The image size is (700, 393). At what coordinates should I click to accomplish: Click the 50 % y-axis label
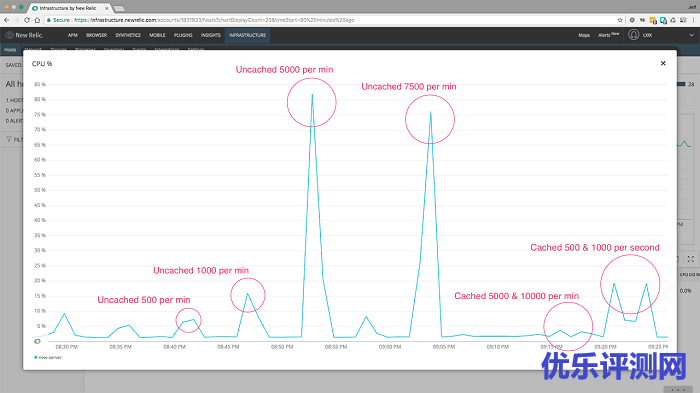(x=40, y=190)
